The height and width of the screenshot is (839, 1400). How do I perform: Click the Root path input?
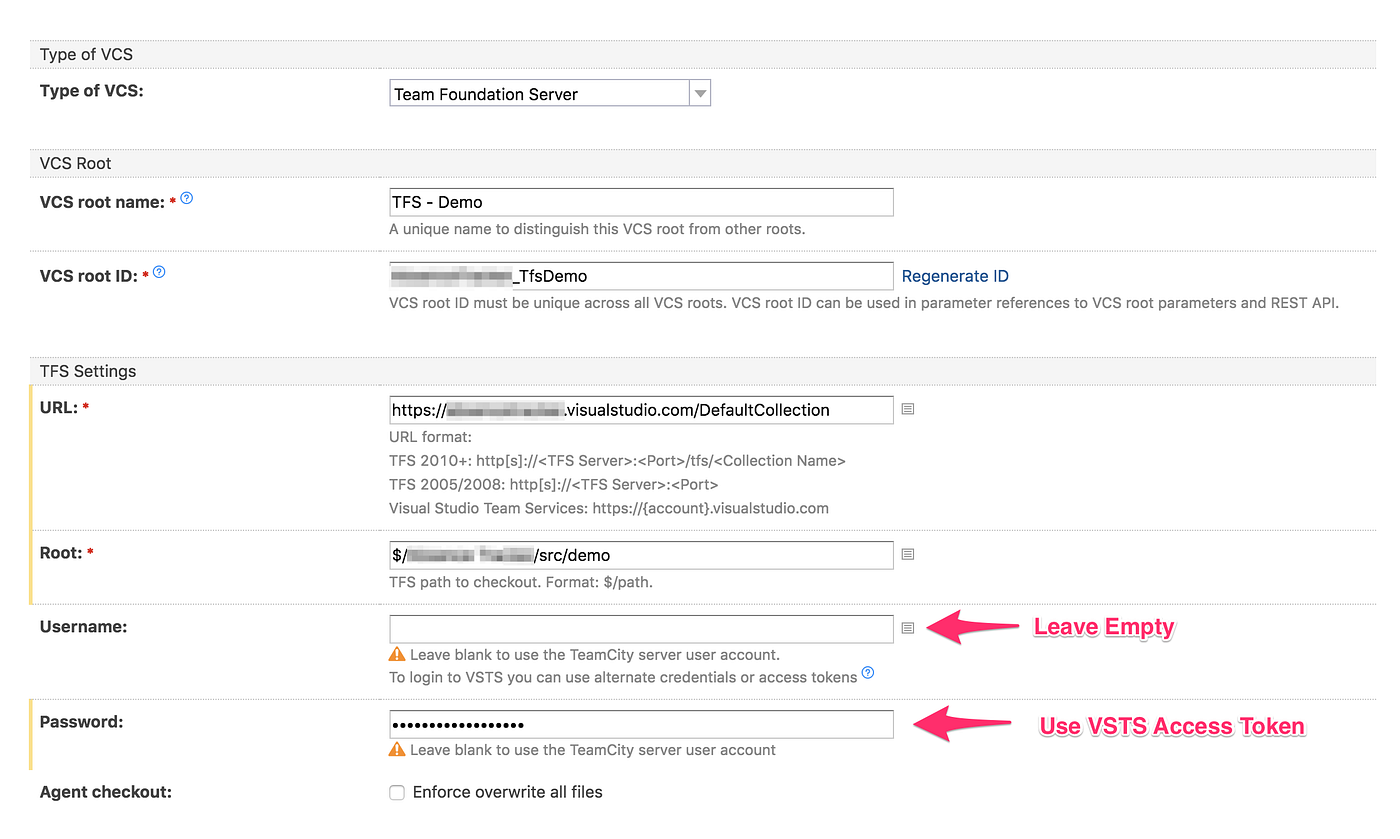(640, 554)
